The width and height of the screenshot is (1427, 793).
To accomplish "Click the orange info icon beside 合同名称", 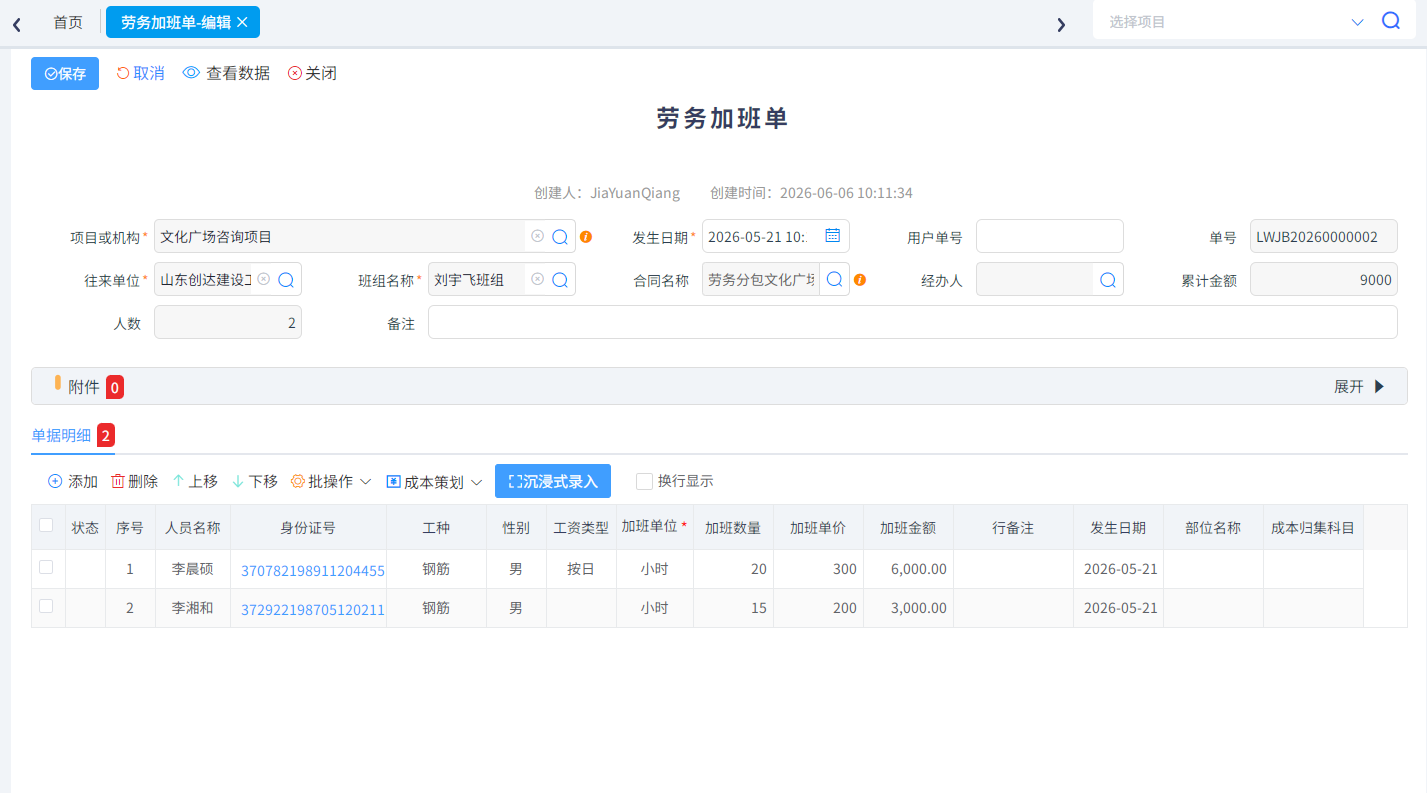I will (x=860, y=280).
